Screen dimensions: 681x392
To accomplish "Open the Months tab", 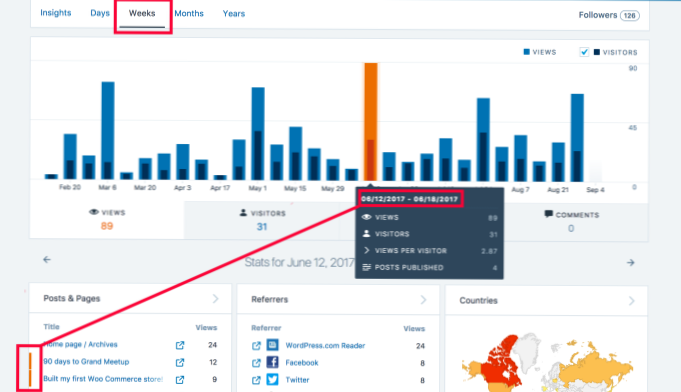I will (189, 13).
